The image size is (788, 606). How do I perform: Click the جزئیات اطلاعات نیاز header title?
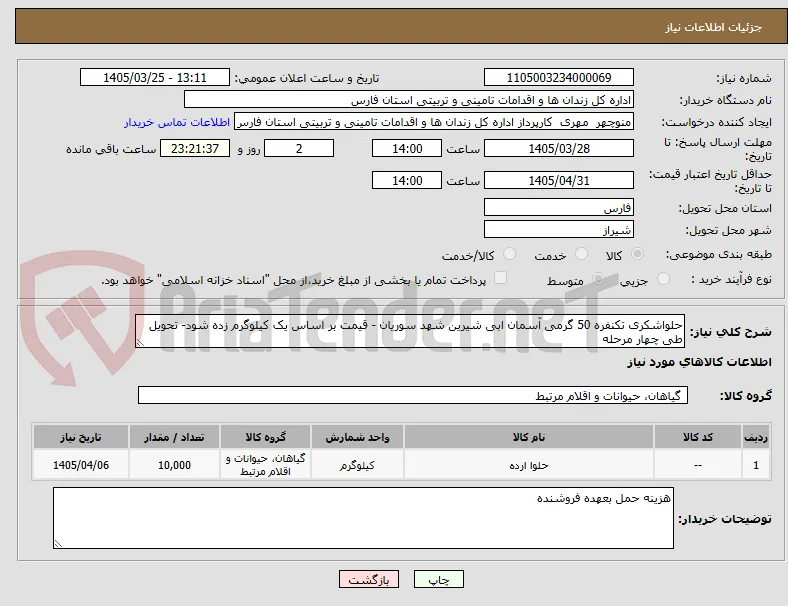(714, 27)
